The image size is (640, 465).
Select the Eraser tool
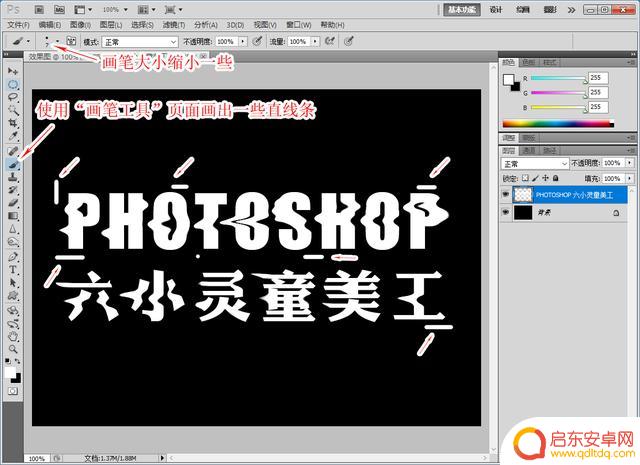click(13, 203)
